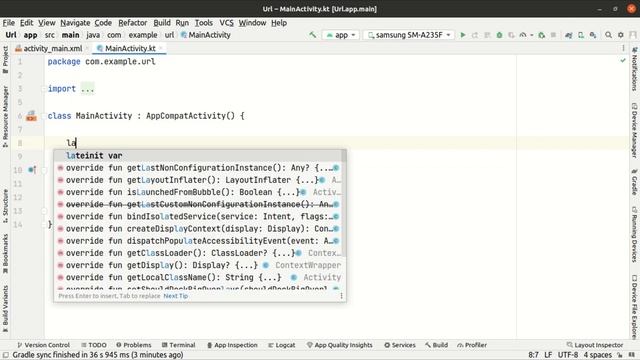Viewport: 640px width, 360px height.
Task: Collapse the MainActivity class fold marker
Action: [43, 116]
